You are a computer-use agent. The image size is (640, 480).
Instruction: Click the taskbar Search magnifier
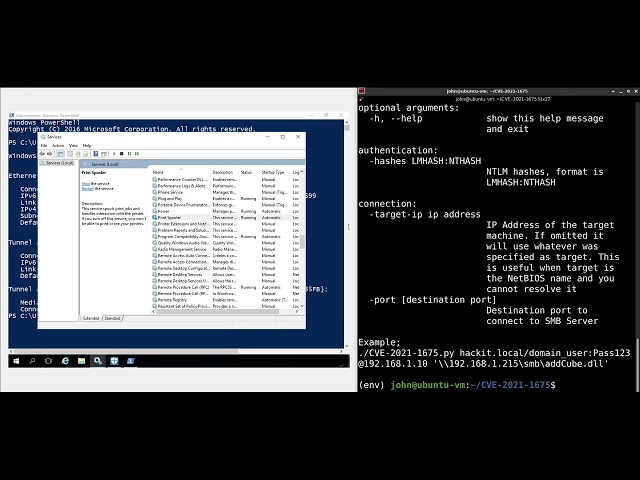[x=32, y=361]
